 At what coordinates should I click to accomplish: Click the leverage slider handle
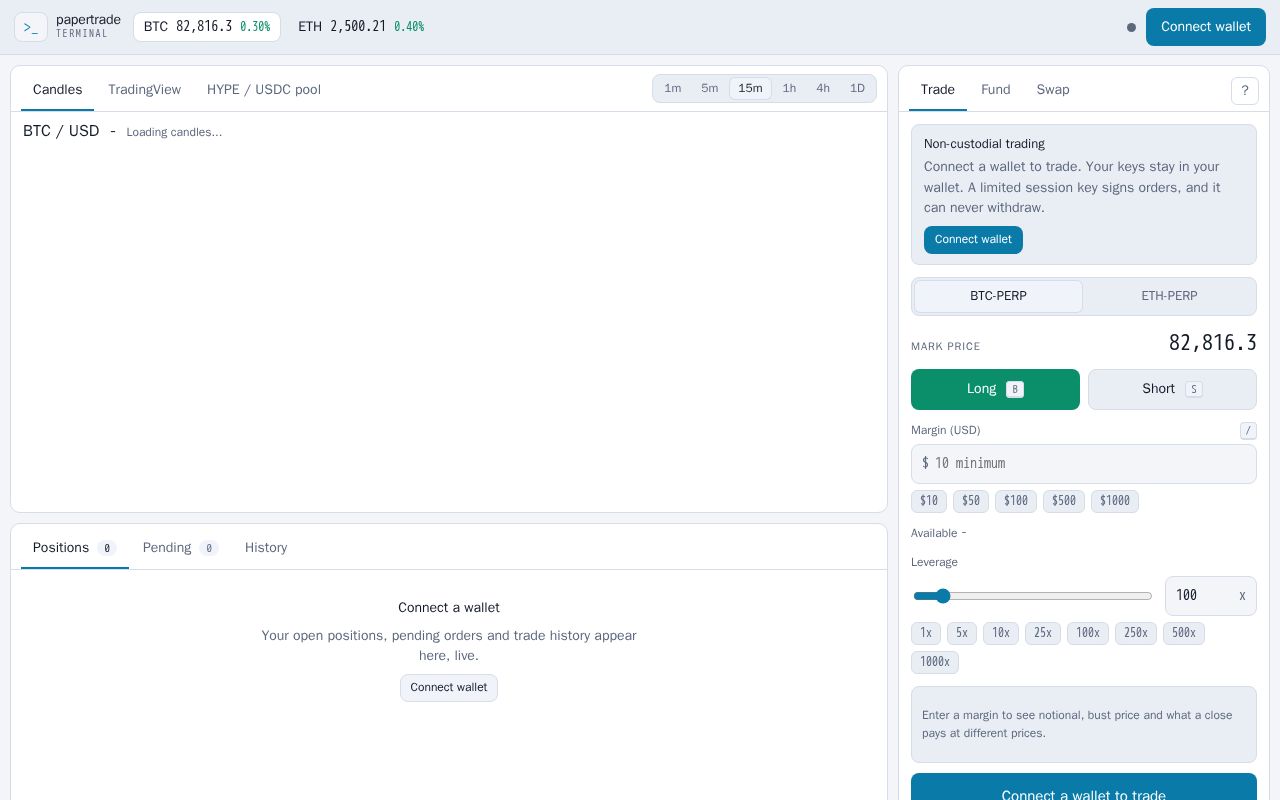click(942, 596)
